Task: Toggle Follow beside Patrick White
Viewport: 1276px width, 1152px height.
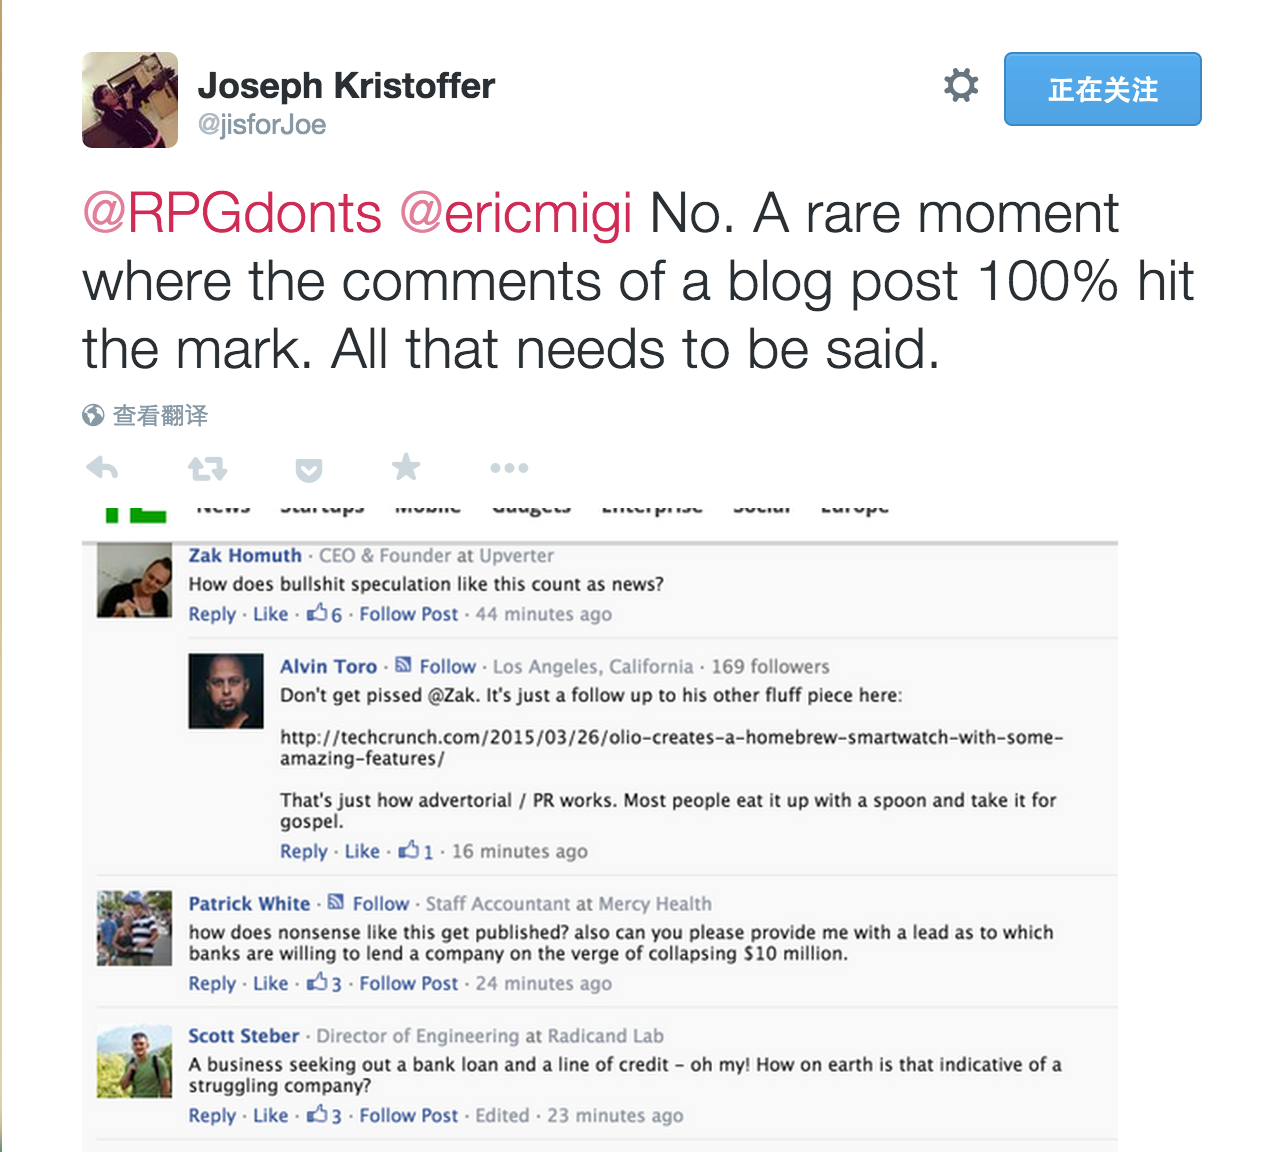Action: (380, 904)
